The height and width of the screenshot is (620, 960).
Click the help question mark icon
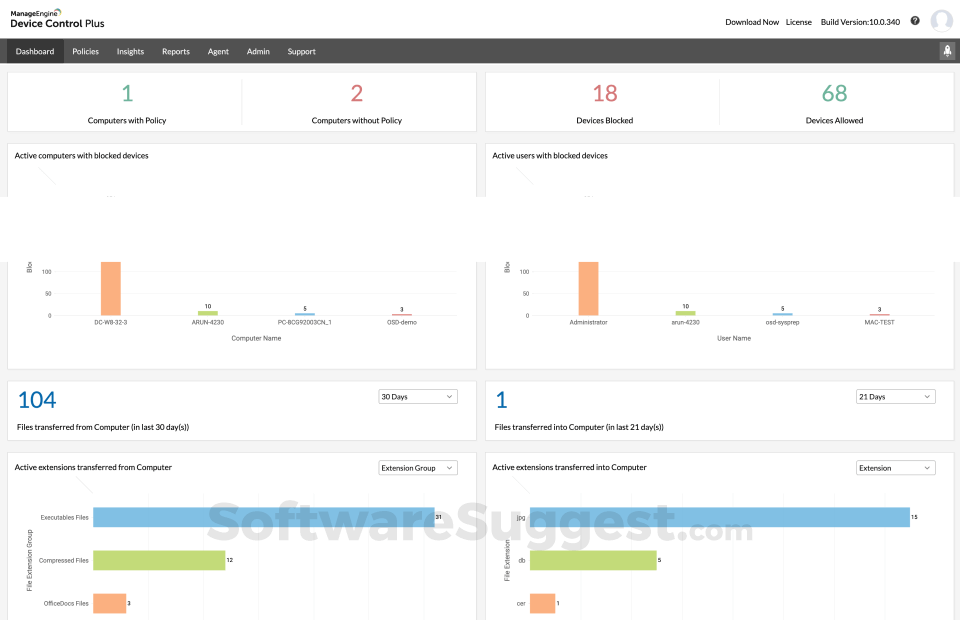tap(914, 20)
